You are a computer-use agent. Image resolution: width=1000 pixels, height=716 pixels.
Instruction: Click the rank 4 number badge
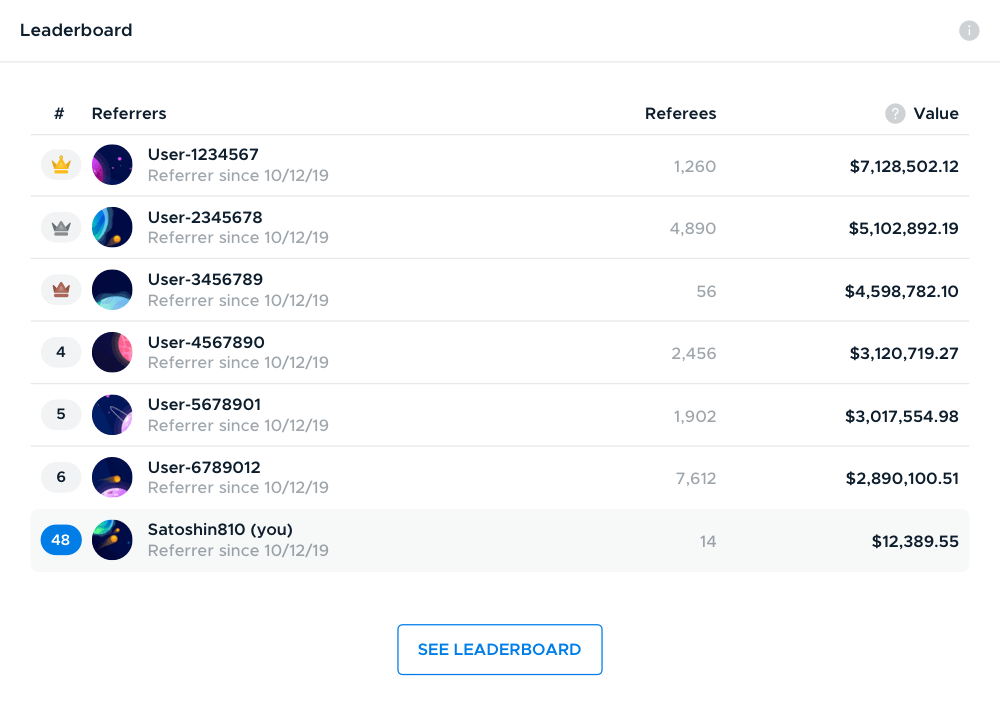61,352
